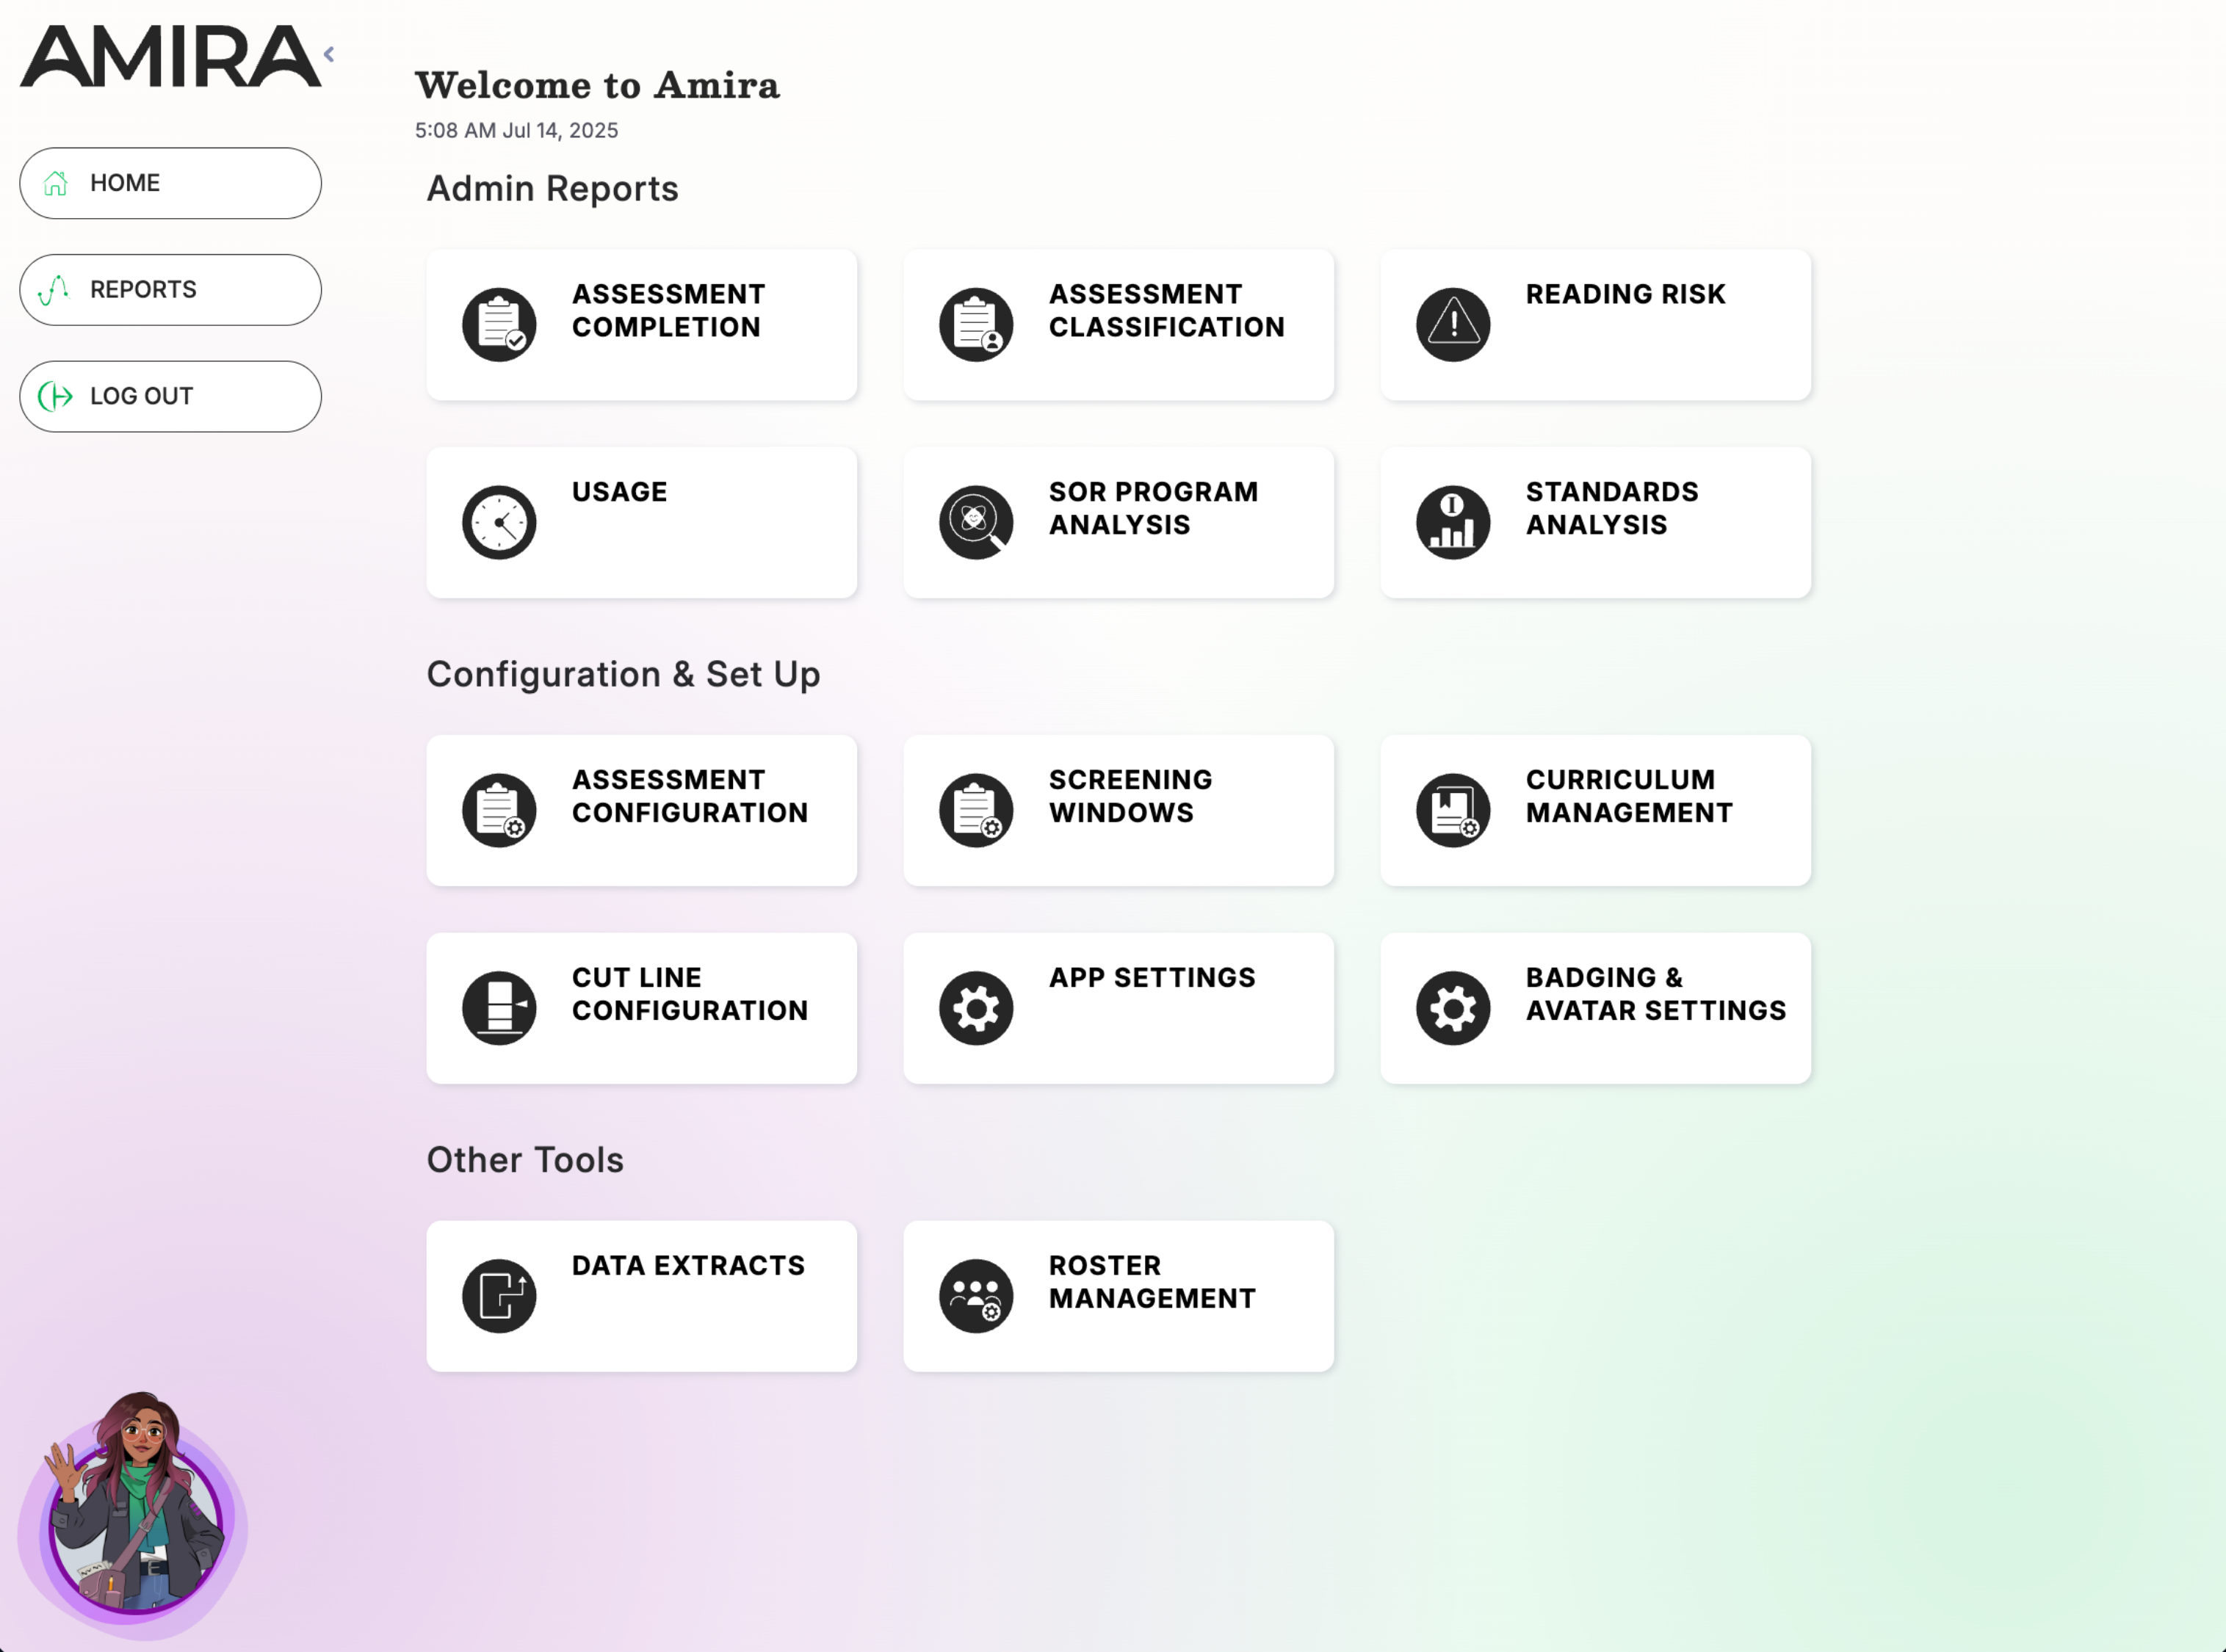This screenshot has width=2226, height=1652.
Task: Click the Assessment Completion clipboard icon
Action: tap(499, 325)
